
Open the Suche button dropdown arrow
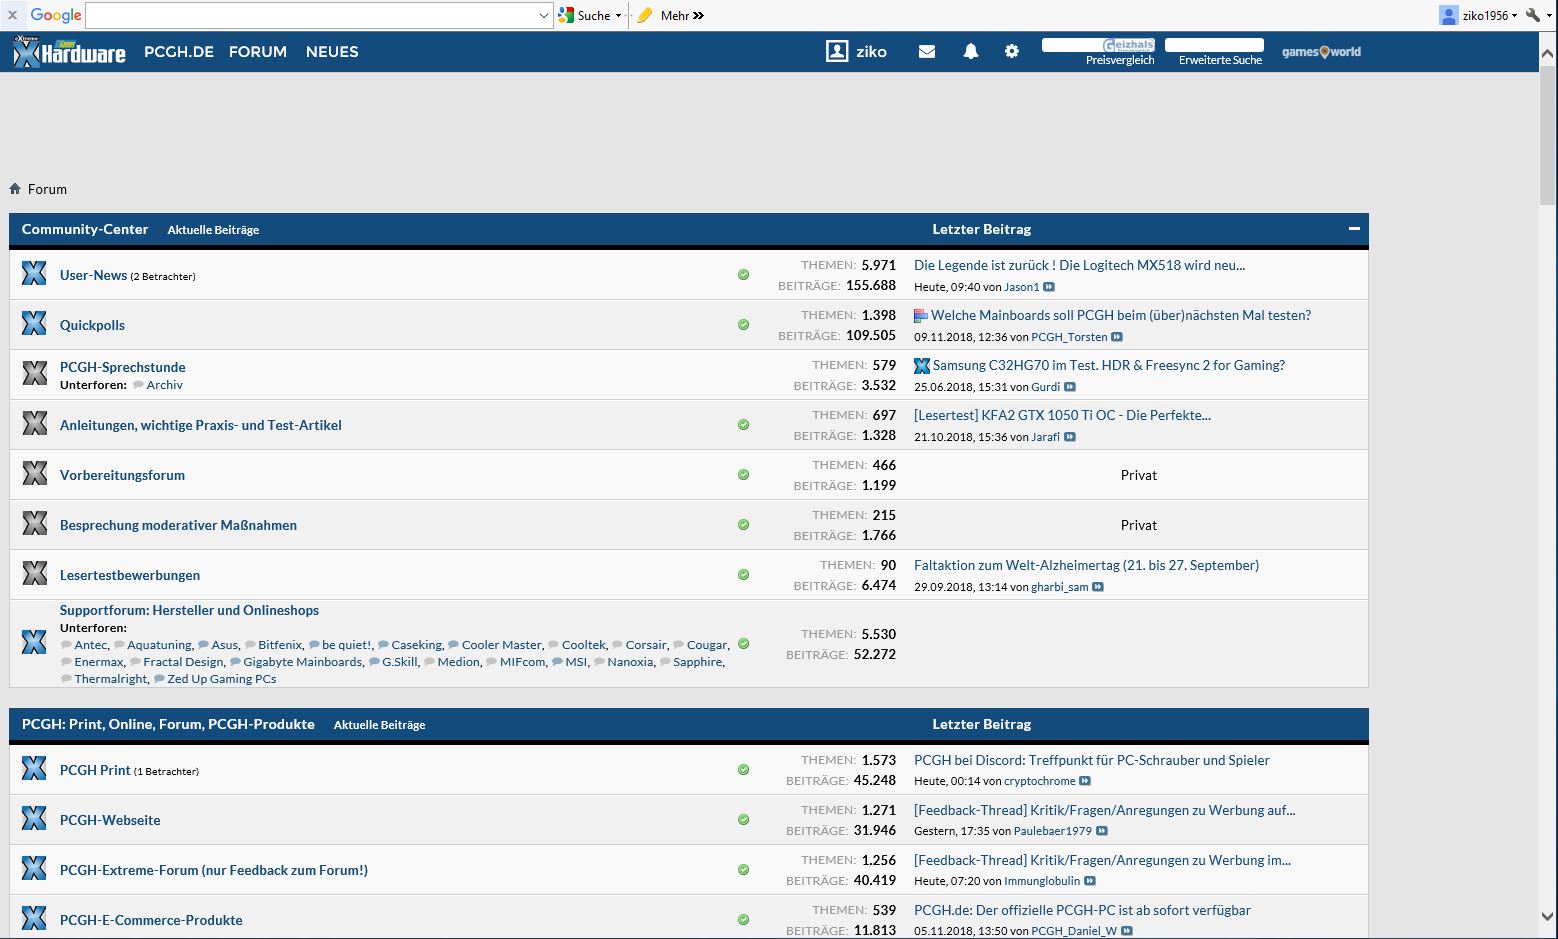[618, 15]
